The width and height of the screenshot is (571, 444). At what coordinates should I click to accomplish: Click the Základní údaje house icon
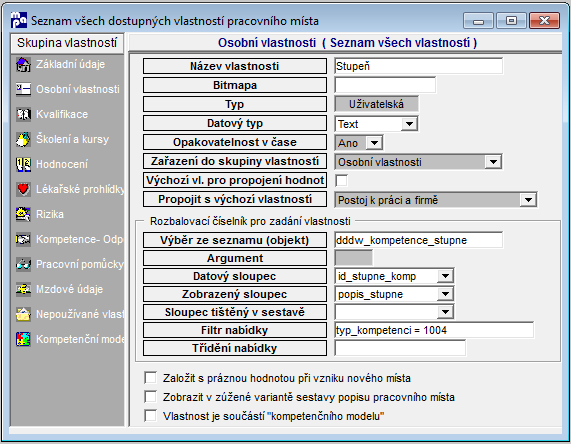(23, 65)
